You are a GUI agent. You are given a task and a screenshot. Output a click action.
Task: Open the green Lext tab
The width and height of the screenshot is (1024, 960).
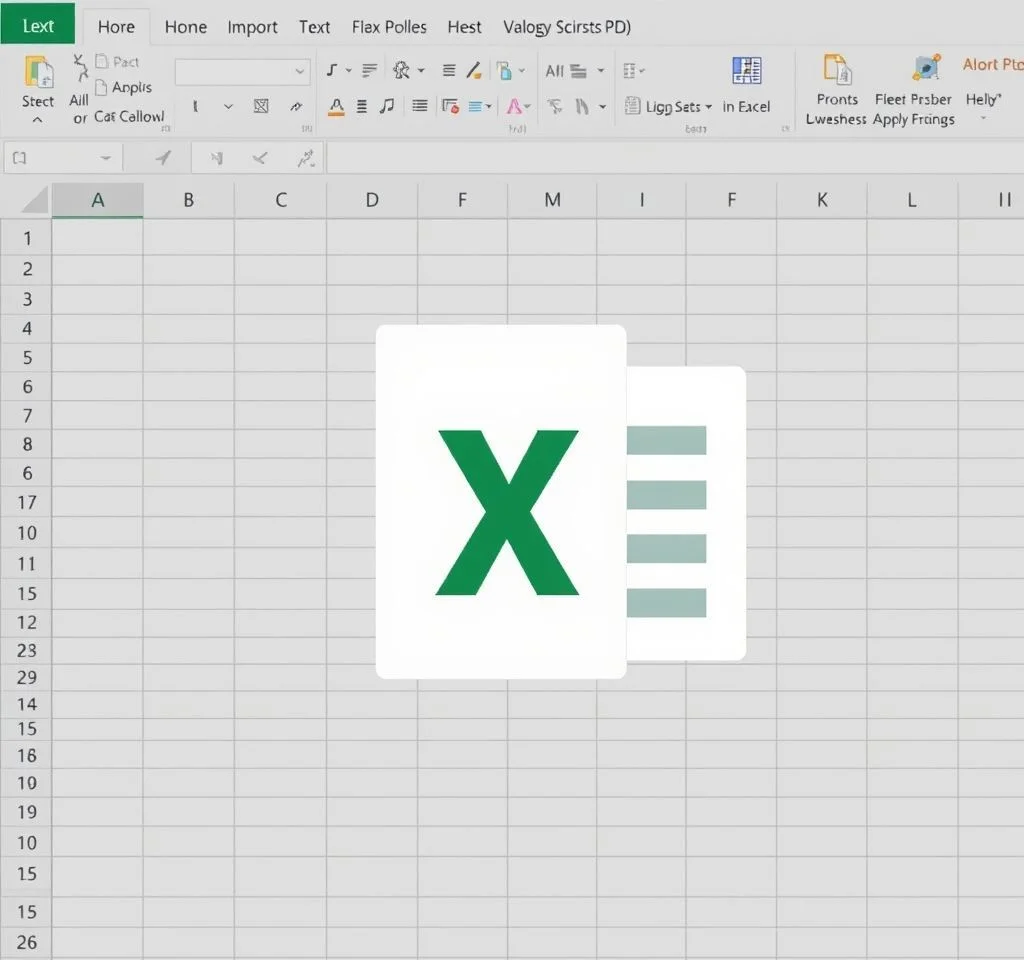tap(38, 25)
